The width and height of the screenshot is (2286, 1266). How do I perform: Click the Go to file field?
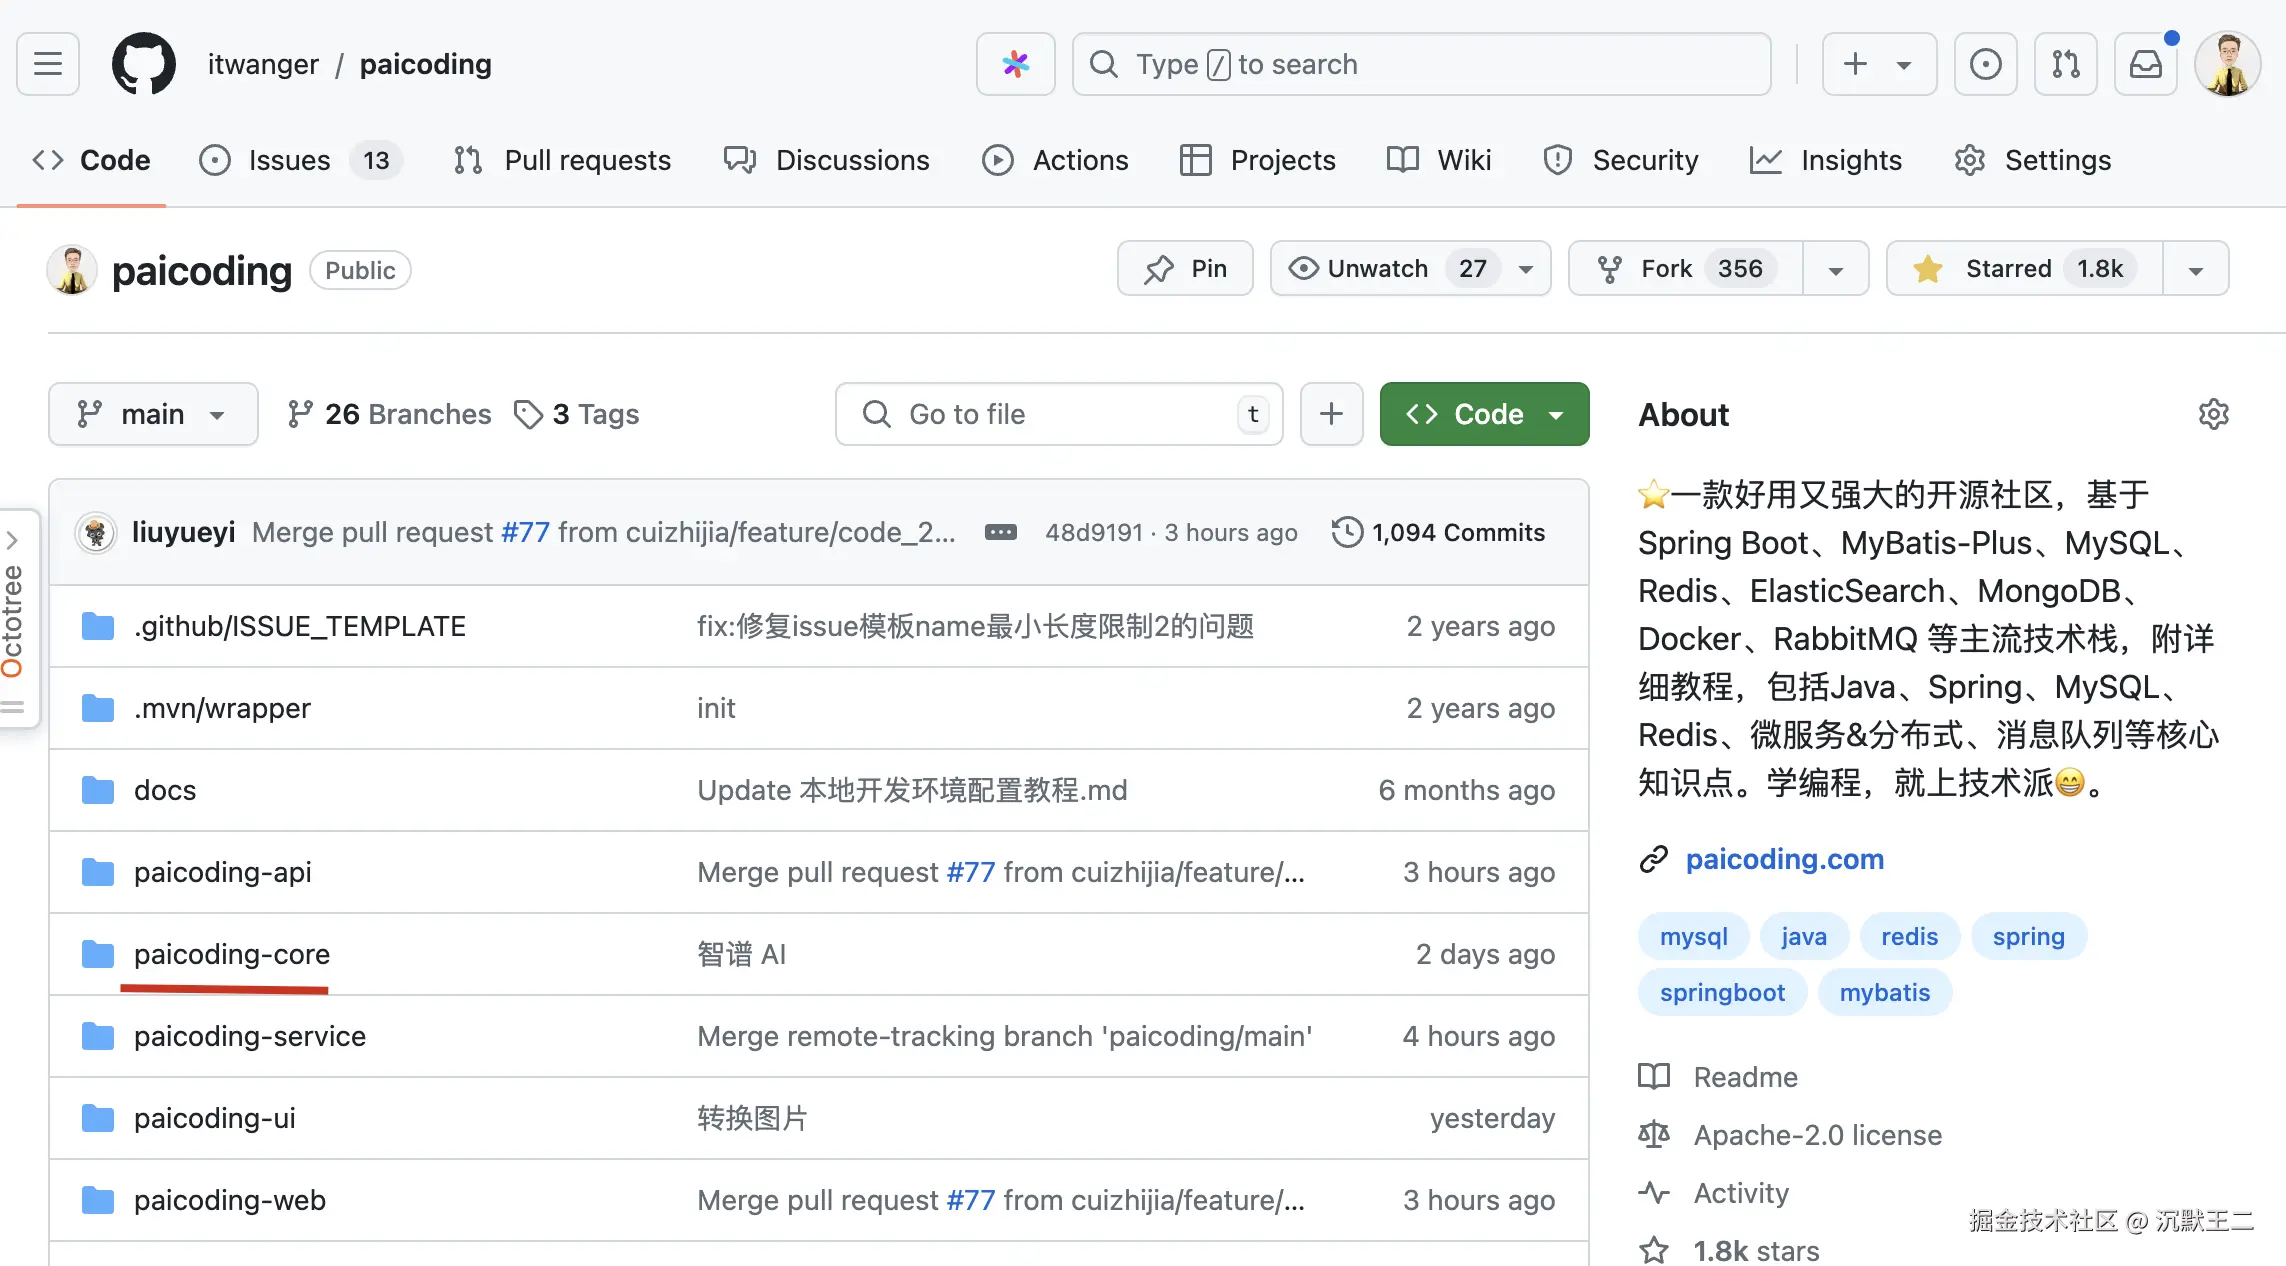pos(1058,414)
